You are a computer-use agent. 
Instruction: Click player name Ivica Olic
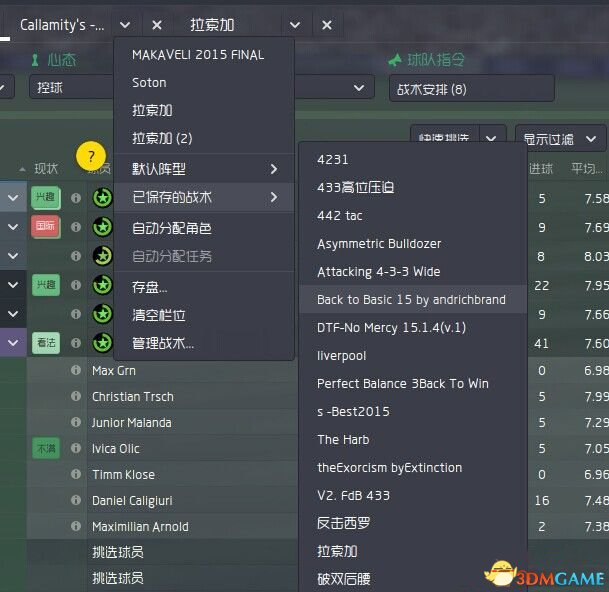(x=116, y=449)
